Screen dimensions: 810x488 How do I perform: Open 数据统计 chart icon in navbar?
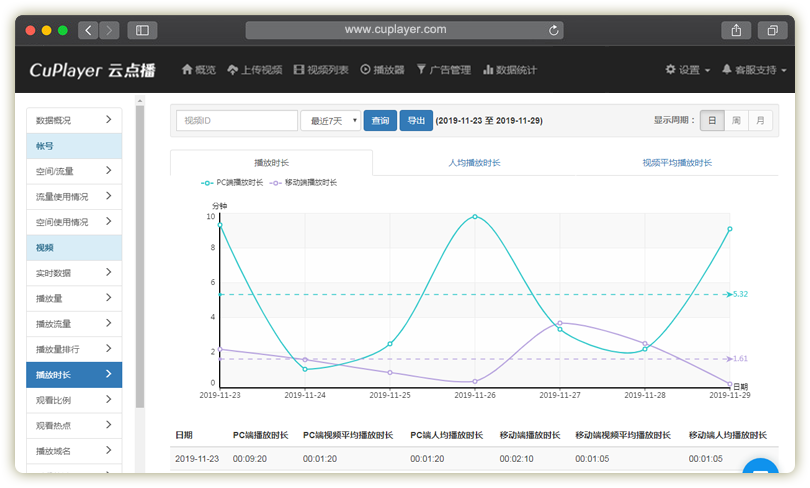pos(488,70)
